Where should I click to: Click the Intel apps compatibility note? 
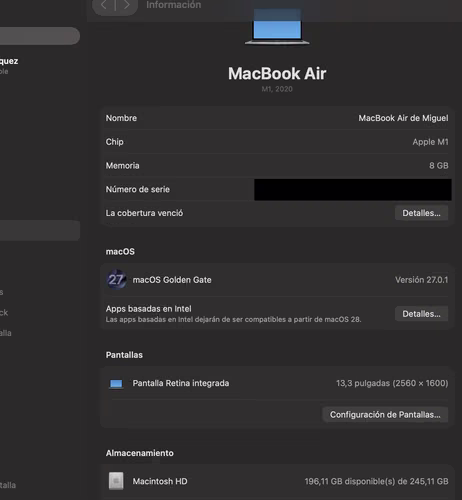(233, 319)
